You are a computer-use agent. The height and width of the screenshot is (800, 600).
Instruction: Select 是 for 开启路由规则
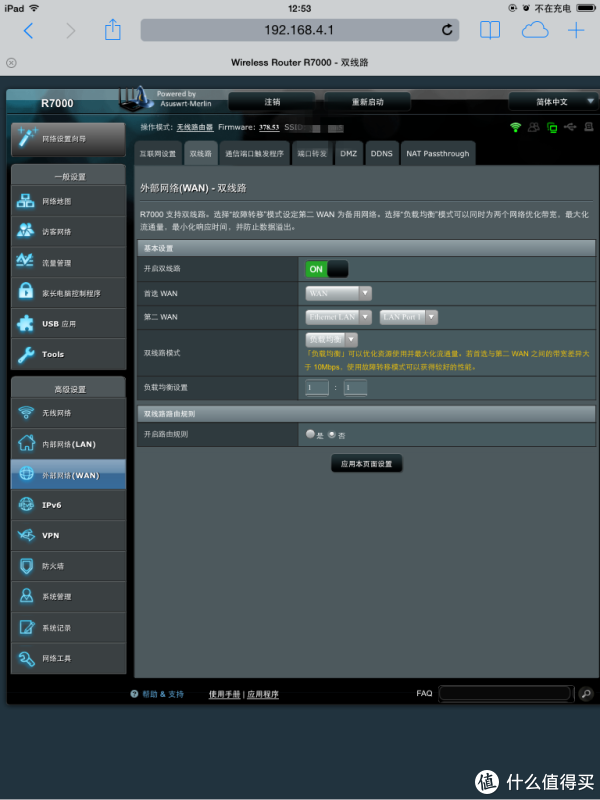click(x=310, y=434)
